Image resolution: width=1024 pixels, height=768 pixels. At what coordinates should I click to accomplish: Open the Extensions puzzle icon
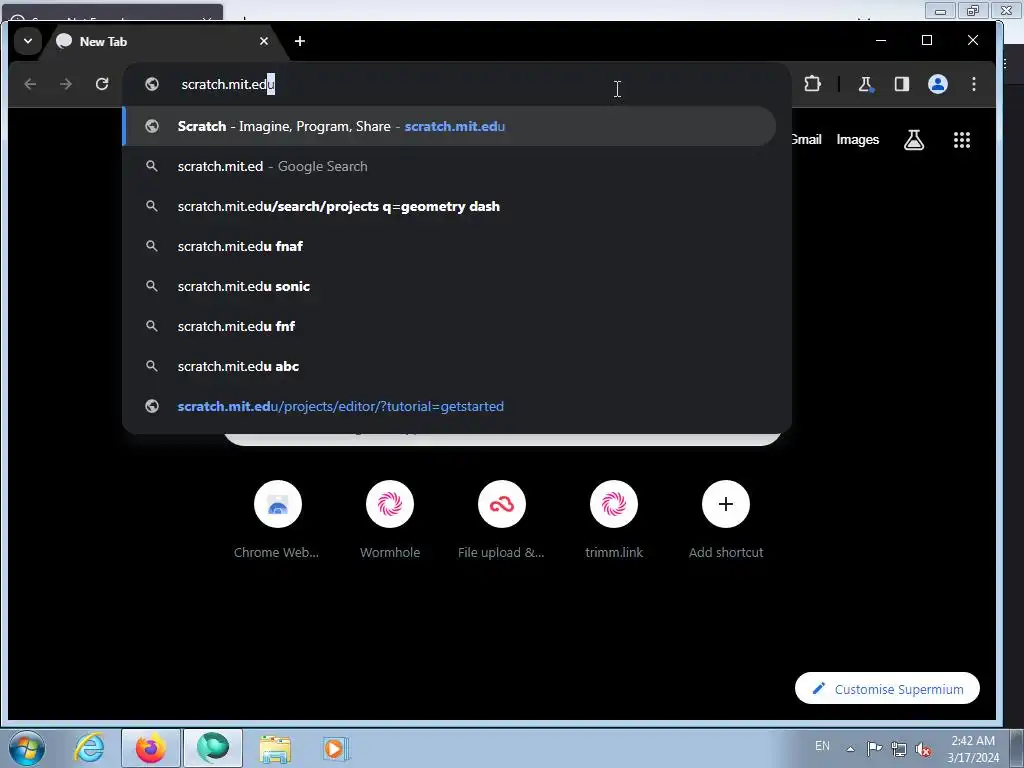tap(812, 84)
